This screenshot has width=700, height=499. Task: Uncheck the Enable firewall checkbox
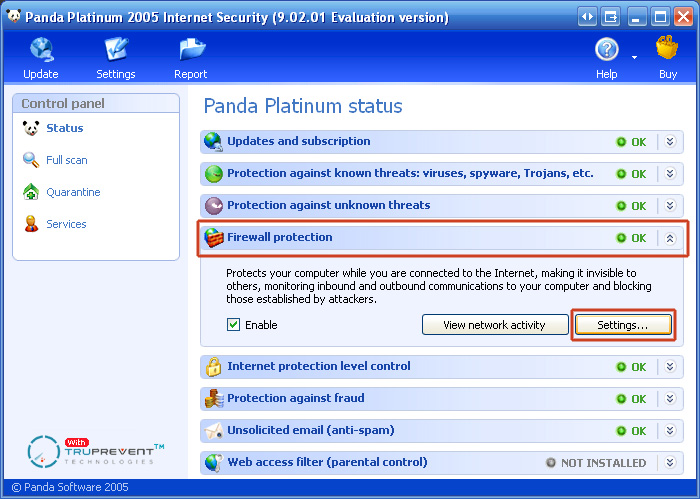233,324
